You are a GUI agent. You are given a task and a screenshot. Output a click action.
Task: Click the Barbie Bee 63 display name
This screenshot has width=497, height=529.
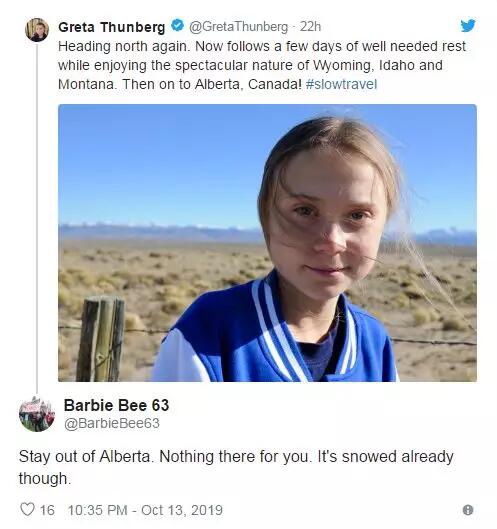(x=116, y=406)
